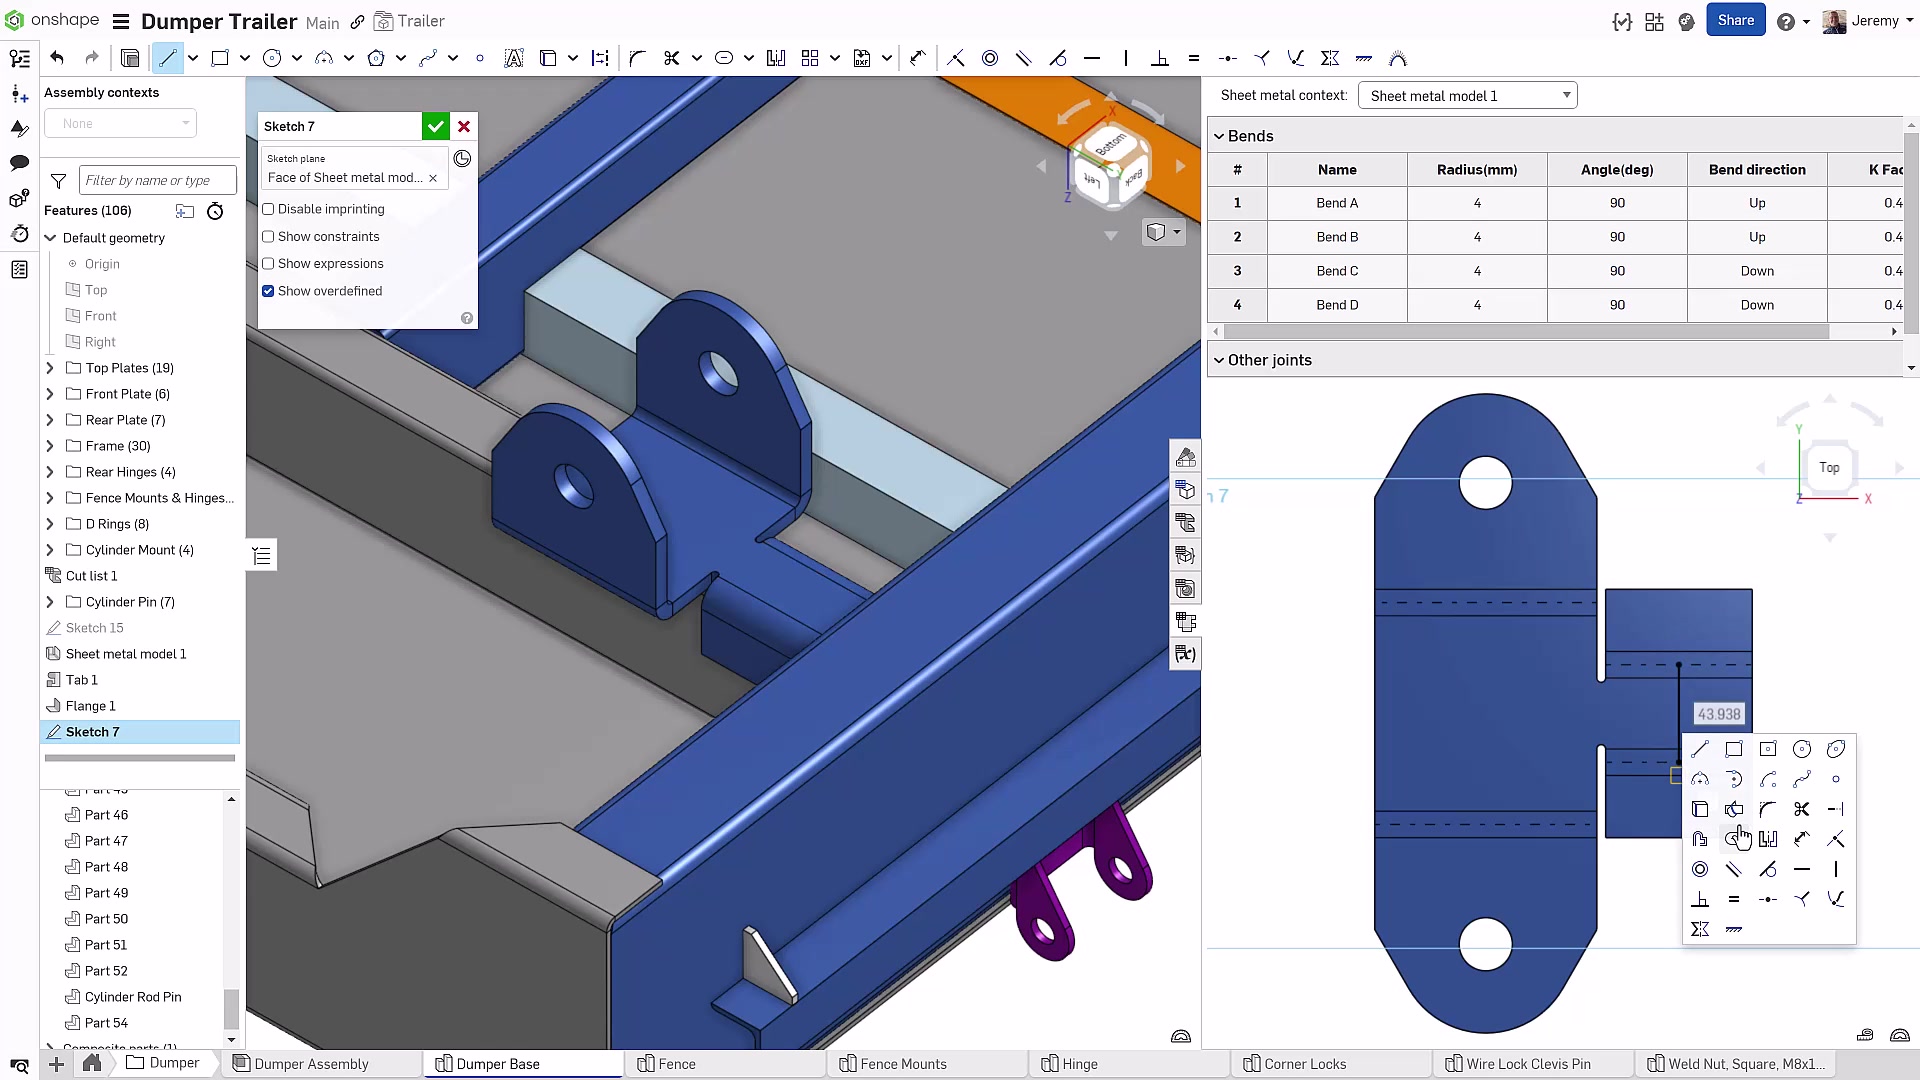Apply Concentric constraint from the top toolbar

coord(990,58)
